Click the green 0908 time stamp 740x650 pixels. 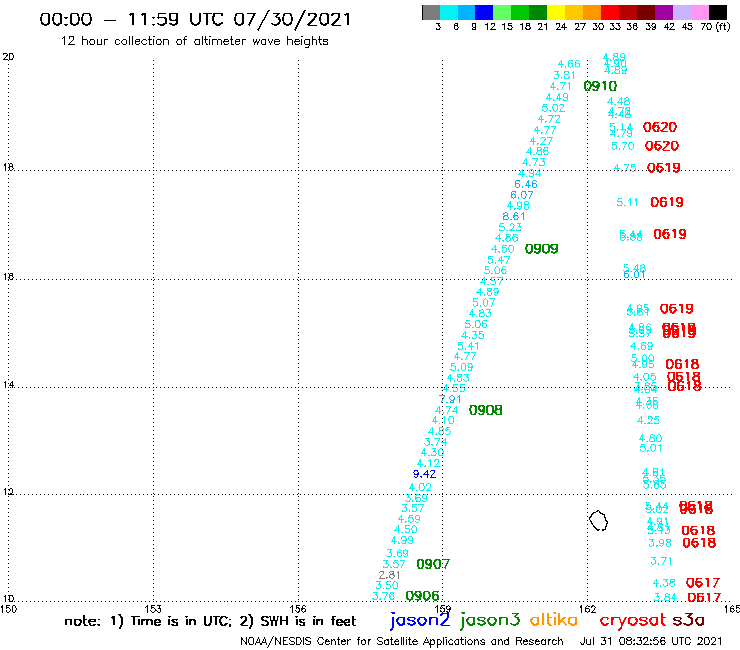point(486,410)
